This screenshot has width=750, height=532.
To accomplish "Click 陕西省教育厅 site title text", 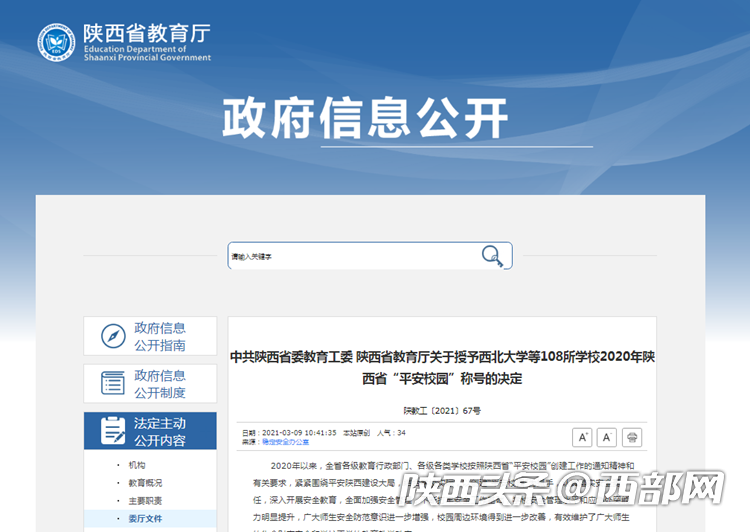I will coord(147,33).
